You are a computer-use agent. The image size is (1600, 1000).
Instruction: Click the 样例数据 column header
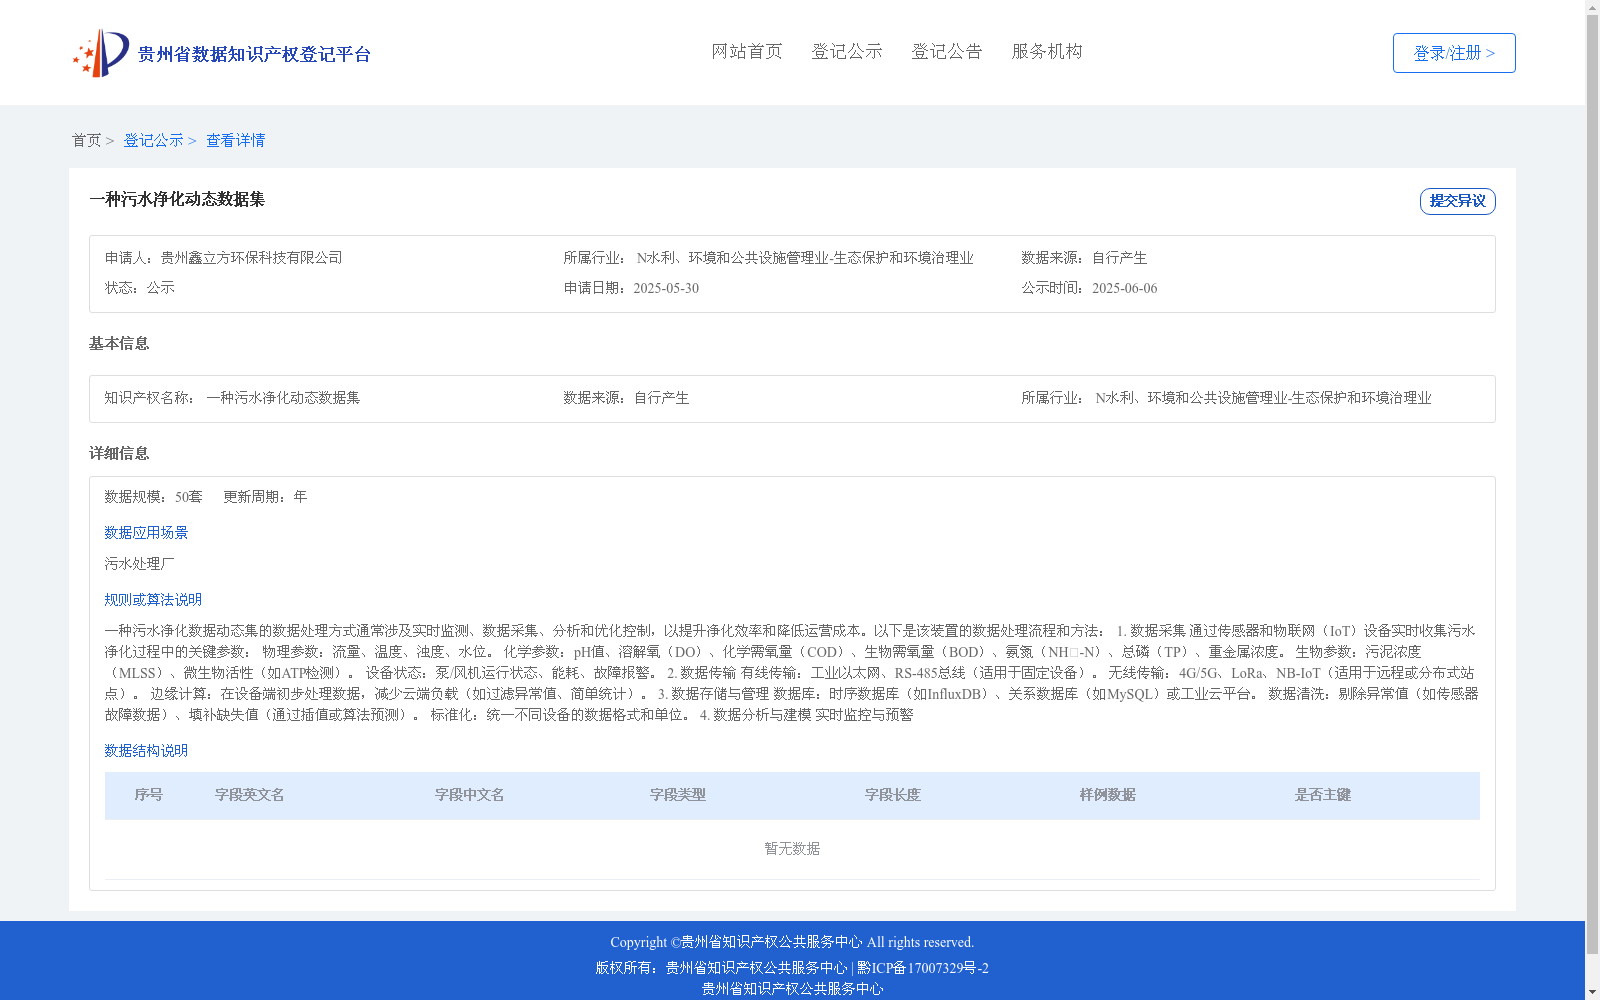click(1108, 795)
